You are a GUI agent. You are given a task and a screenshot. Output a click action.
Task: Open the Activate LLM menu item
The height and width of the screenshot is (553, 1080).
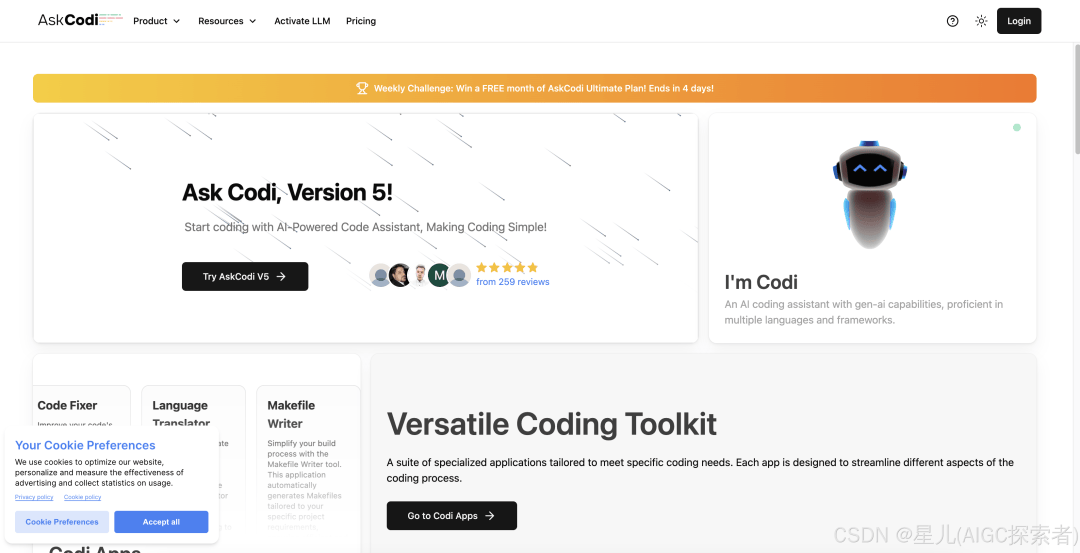[302, 21]
